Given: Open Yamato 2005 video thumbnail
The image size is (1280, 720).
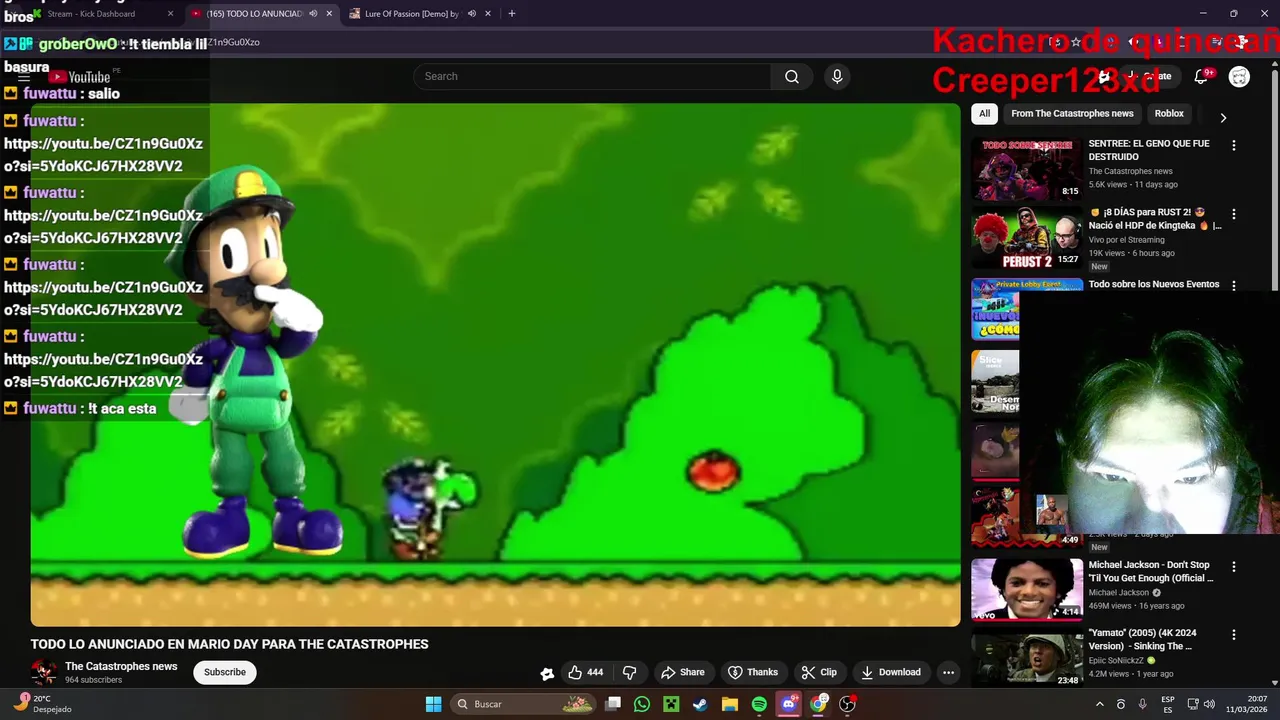Looking at the screenshot, I should [1027, 658].
